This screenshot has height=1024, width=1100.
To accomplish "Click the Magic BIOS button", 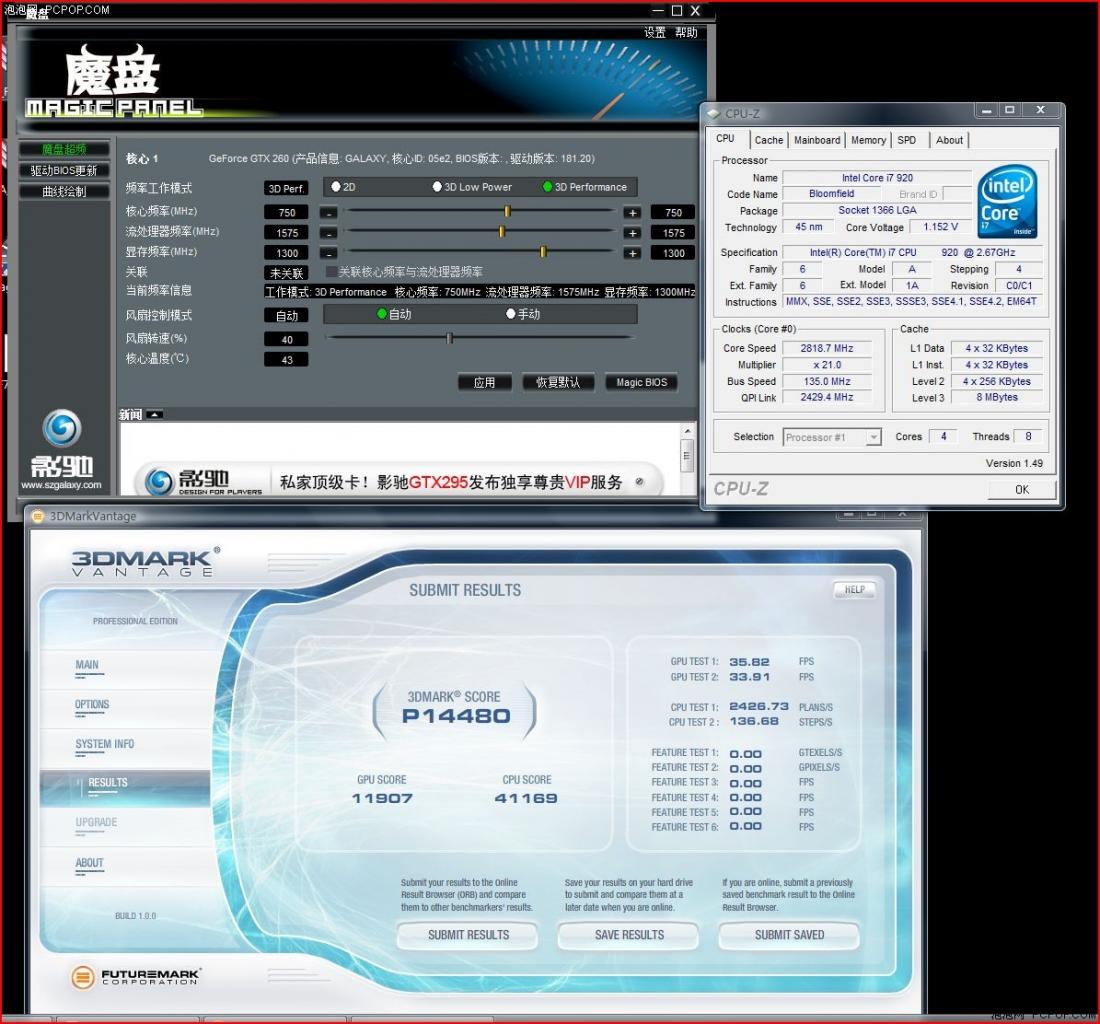I will (641, 382).
